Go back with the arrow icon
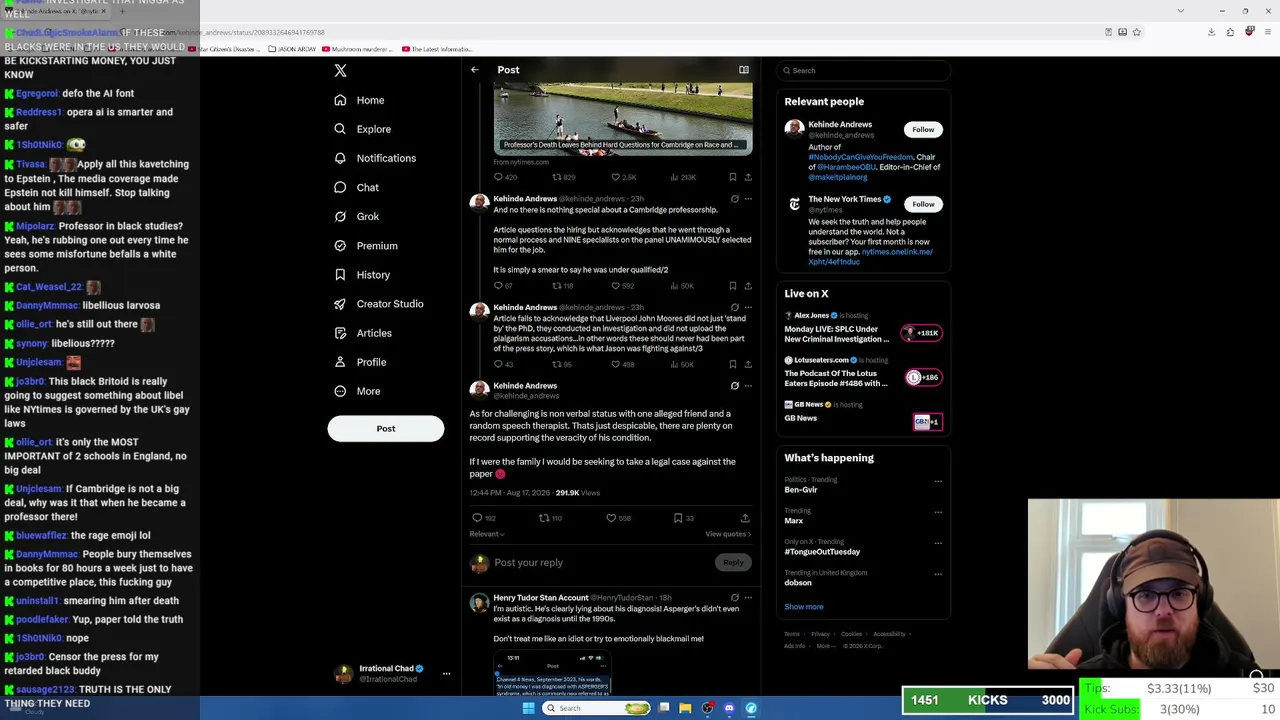Screen dimensions: 1280x720 [475, 70]
